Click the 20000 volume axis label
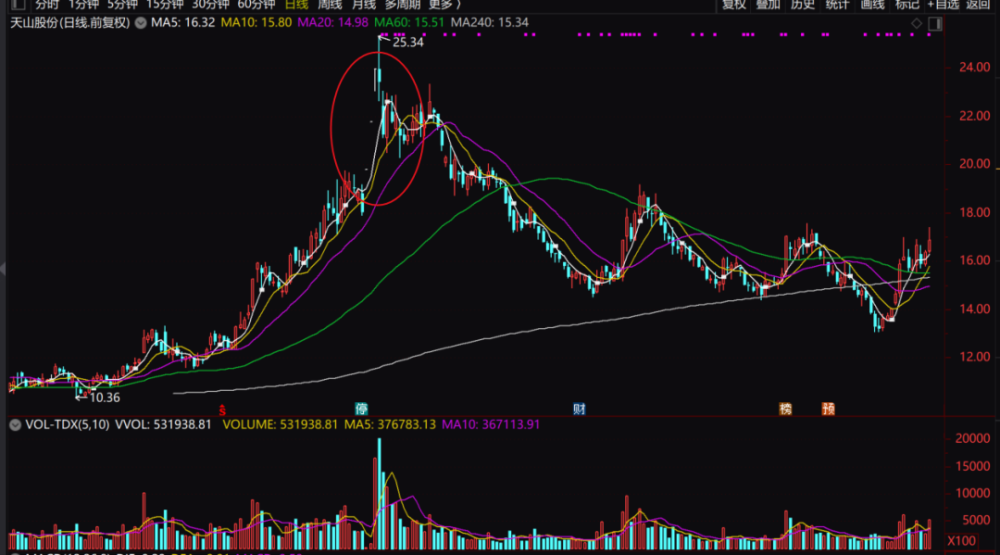 pos(973,438)
